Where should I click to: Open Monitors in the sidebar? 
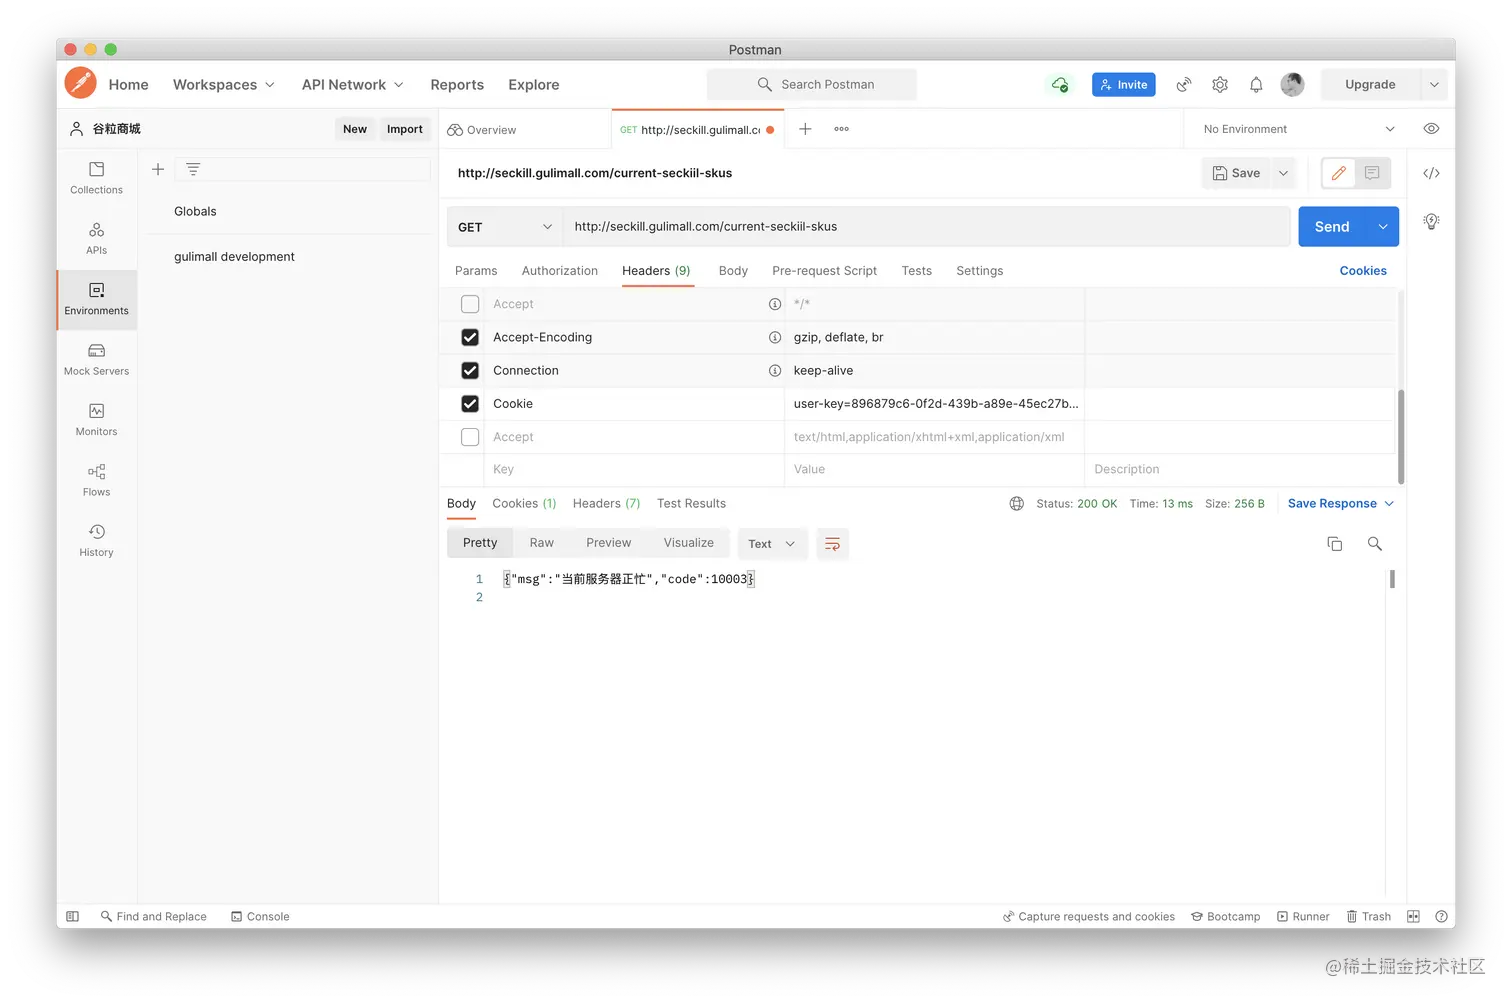pos(97,420)
